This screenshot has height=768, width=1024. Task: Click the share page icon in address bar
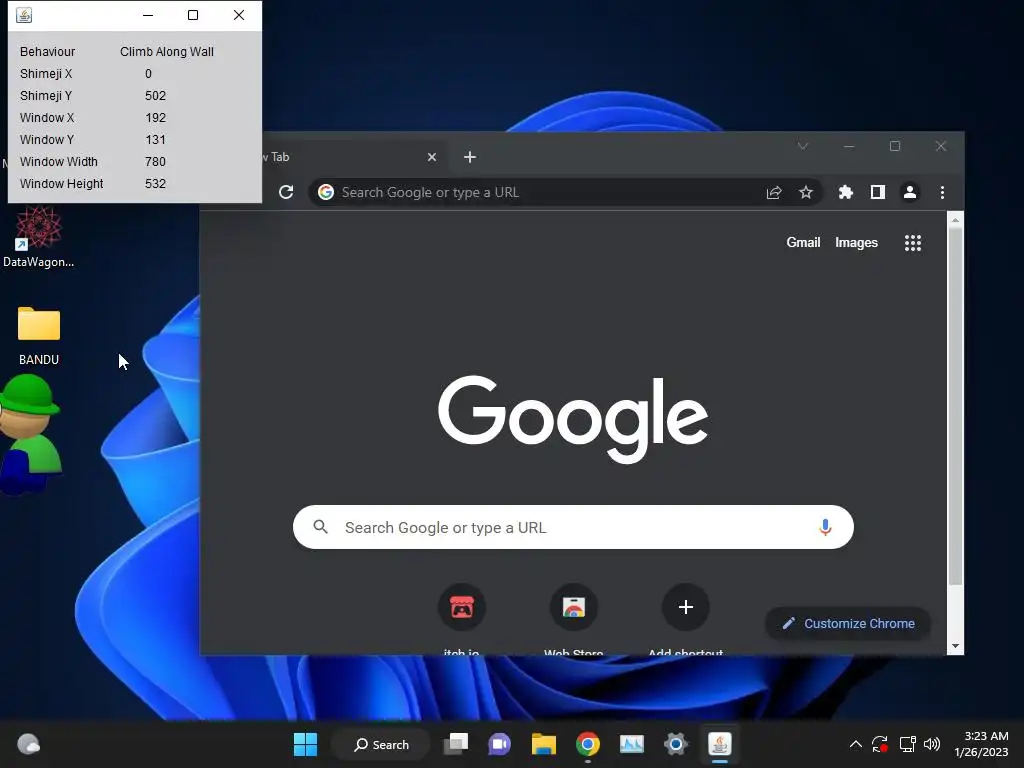tap(774, 192)
